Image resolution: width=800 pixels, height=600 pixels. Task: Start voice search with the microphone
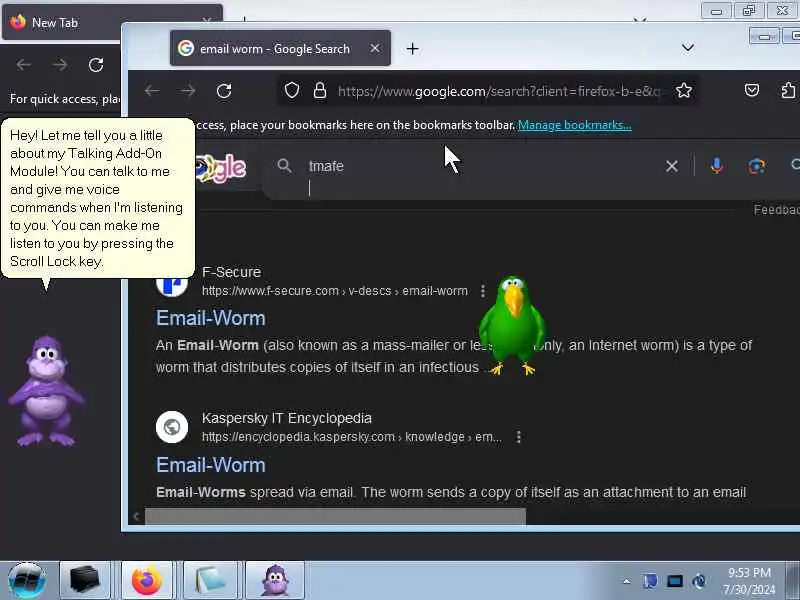(x=717, y=165)
